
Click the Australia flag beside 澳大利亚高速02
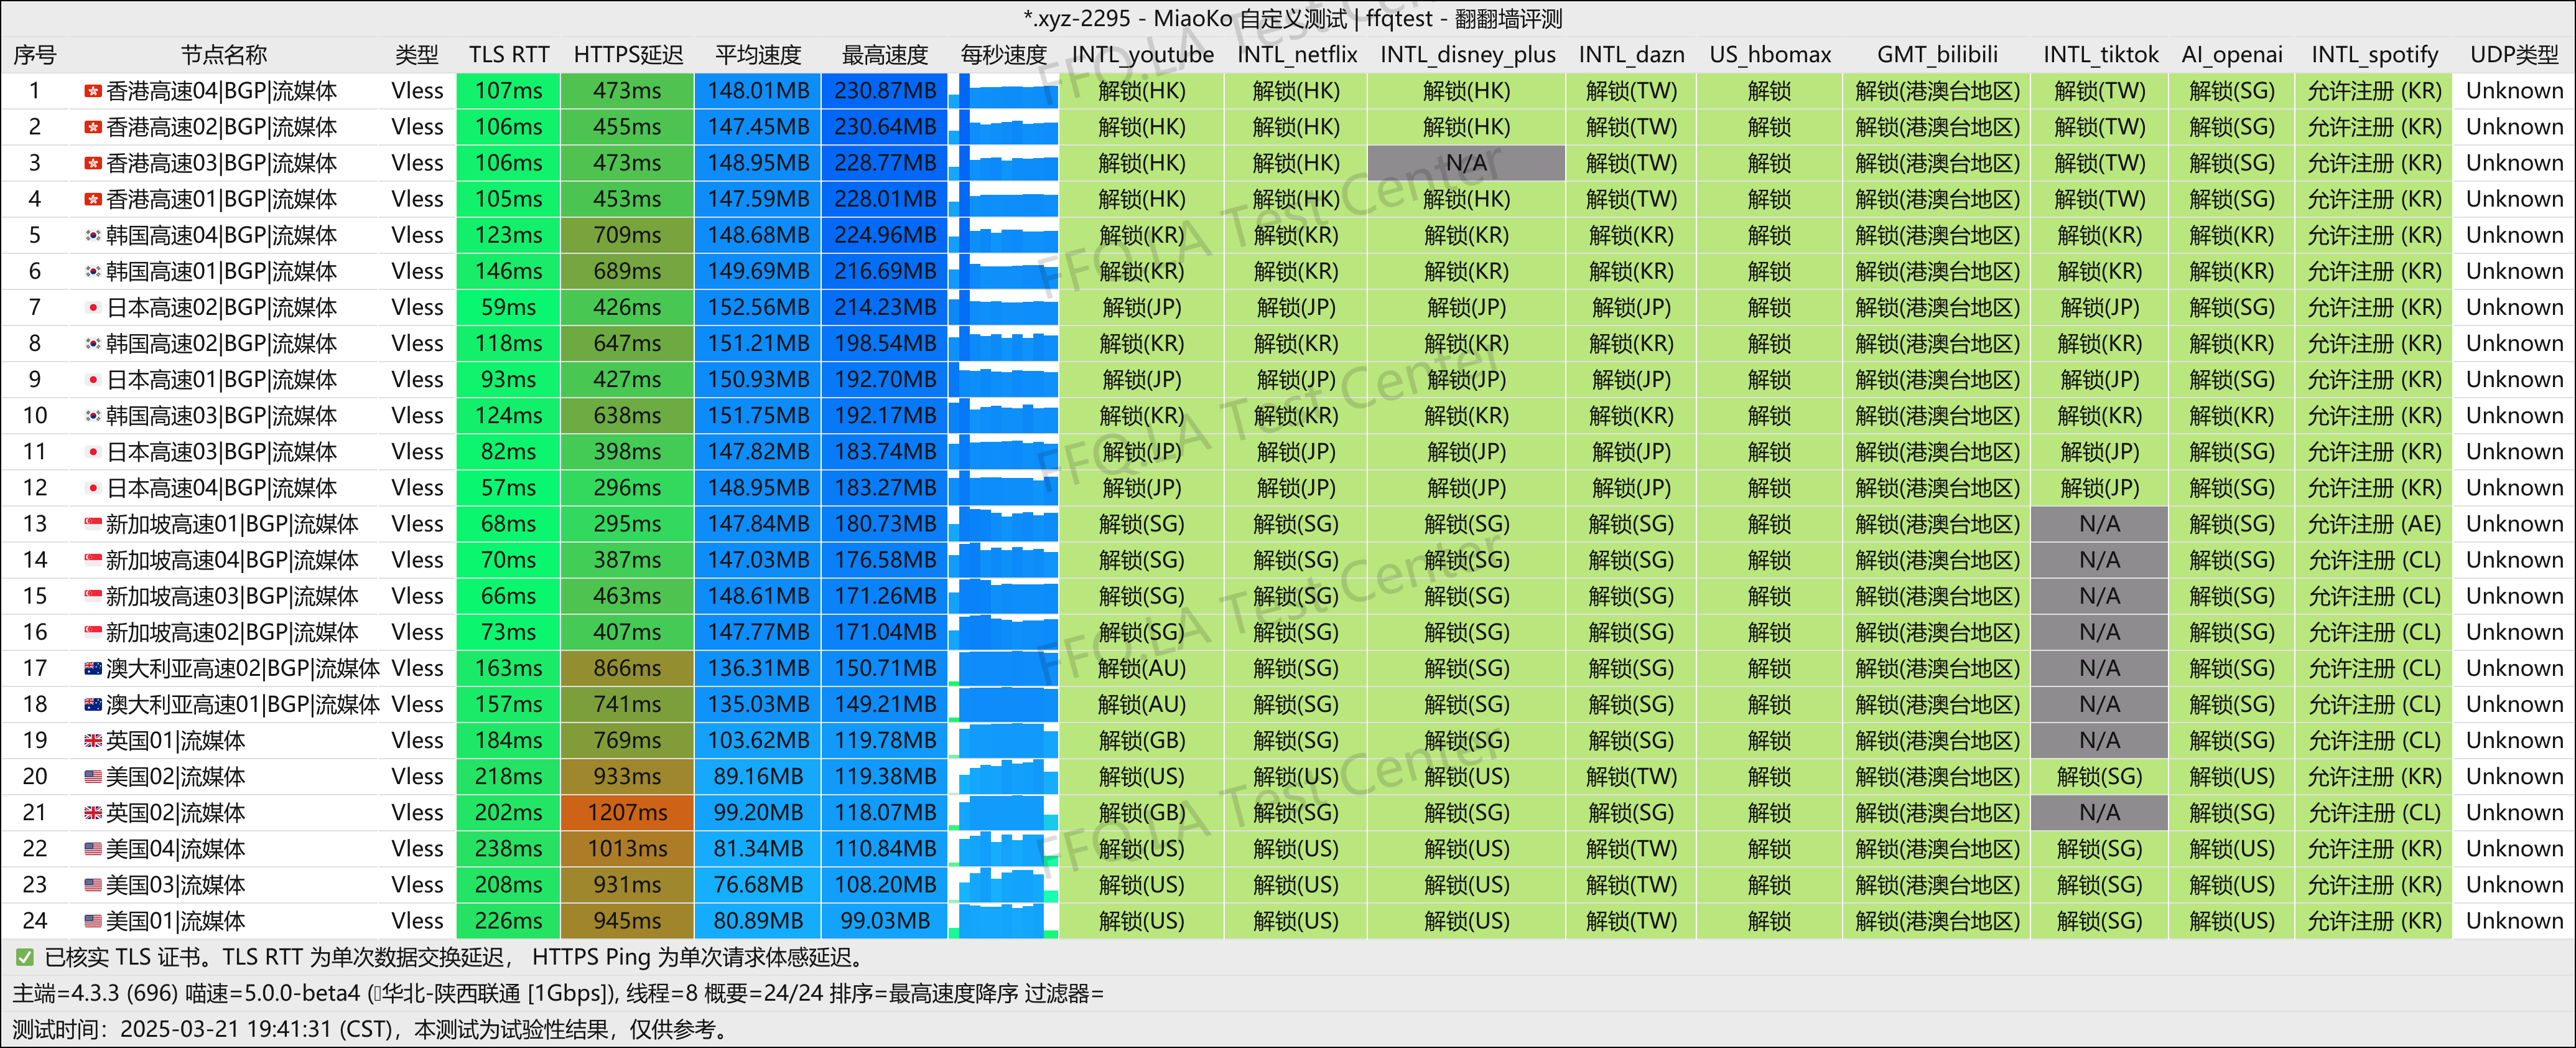92,668
